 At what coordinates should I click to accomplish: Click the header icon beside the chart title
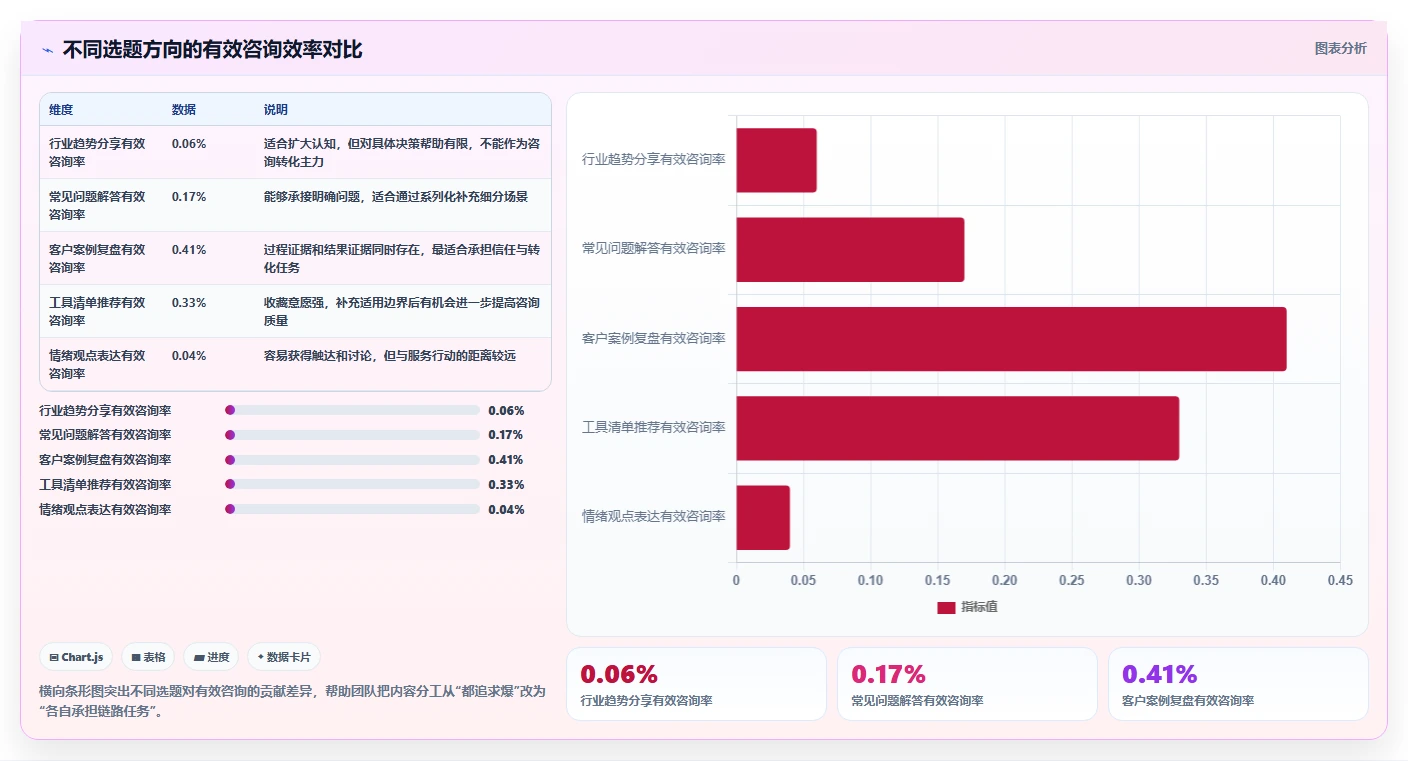point(48,50)
